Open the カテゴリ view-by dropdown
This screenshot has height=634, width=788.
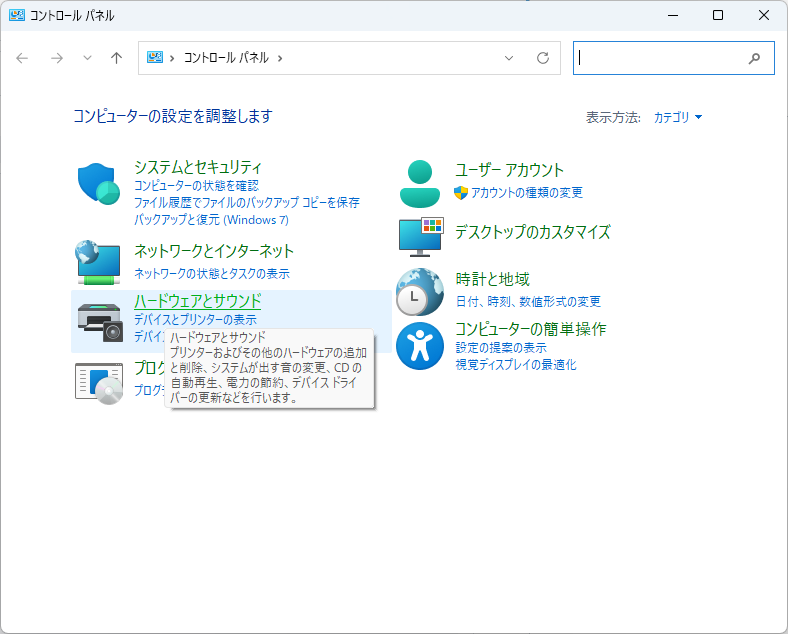677,117
